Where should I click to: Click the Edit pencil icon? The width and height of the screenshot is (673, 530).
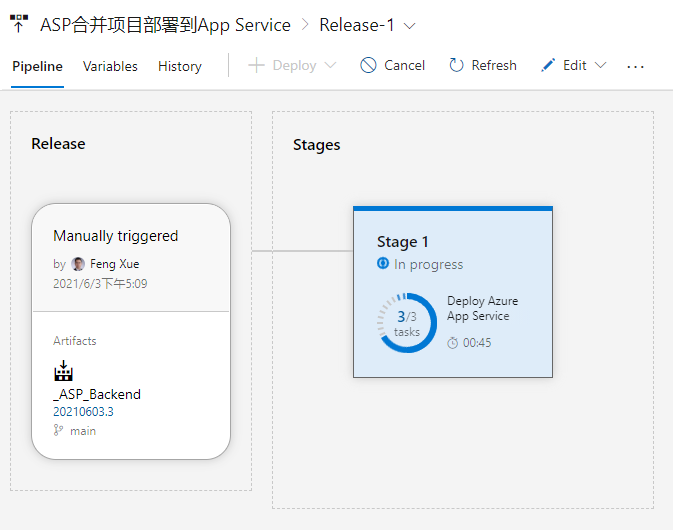click(x=548, y=65)
